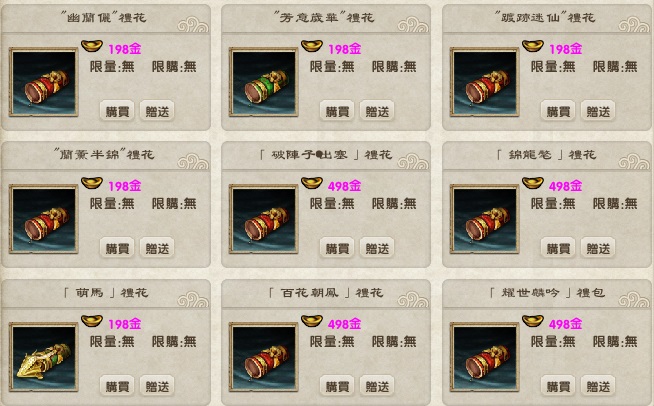Select the 耀世麟吟 禮包 item icon
The height and width of the screenshot is (406, 654).
click(485, 357)
